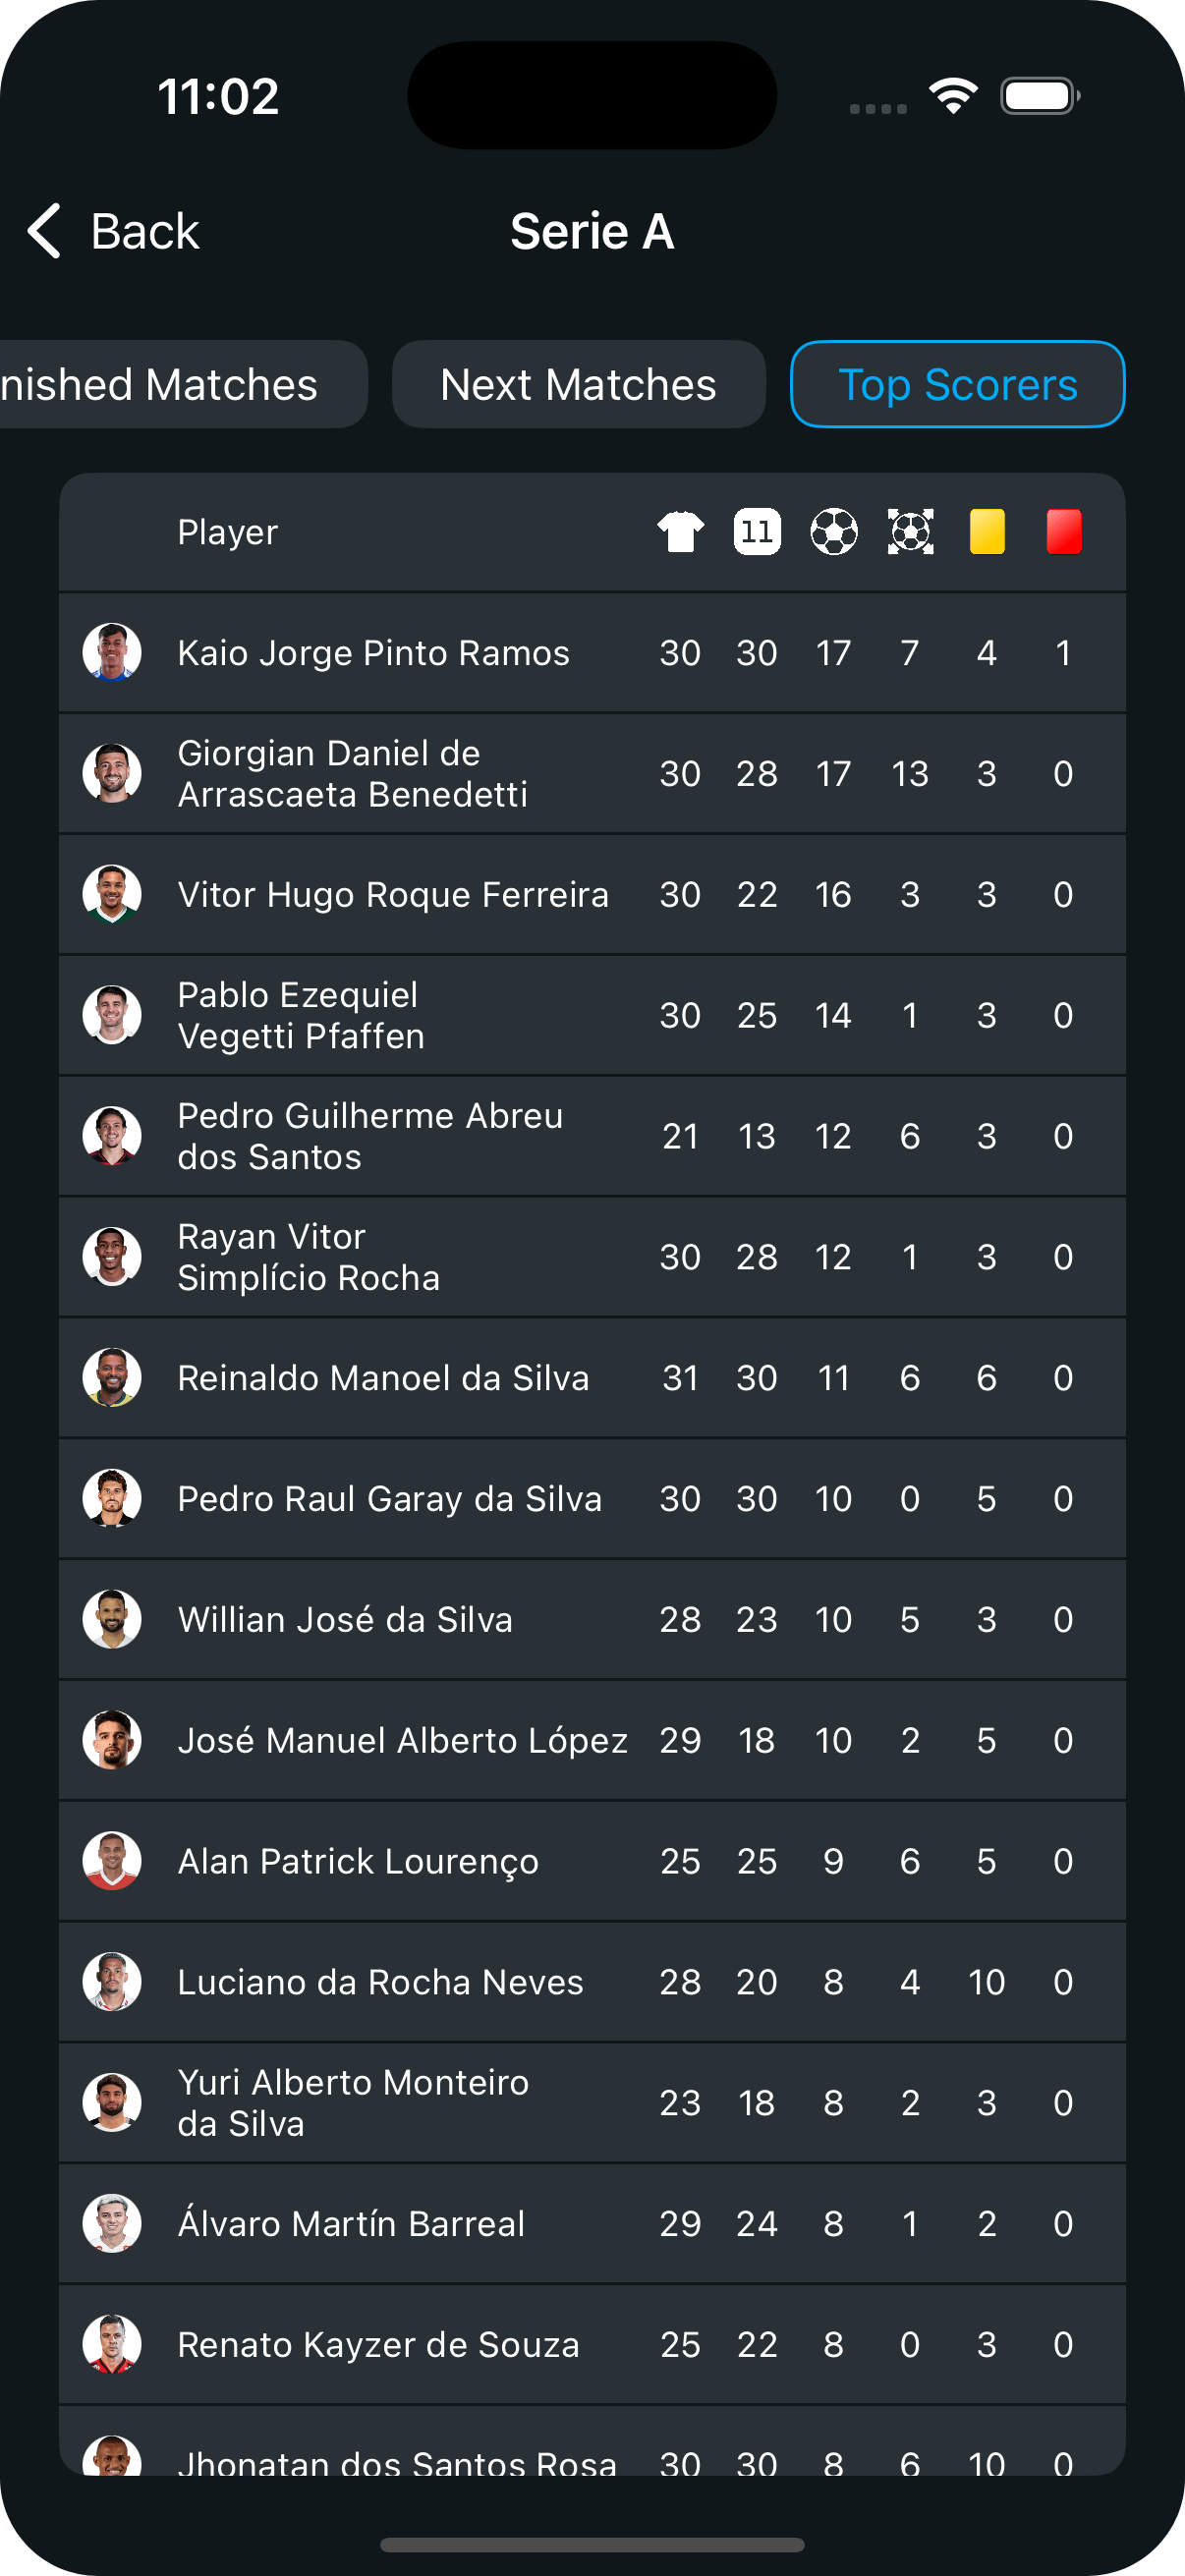Screen dimensions: 1185x2576
Task: Tap the assists ball column icon
Action: [910, 532]
